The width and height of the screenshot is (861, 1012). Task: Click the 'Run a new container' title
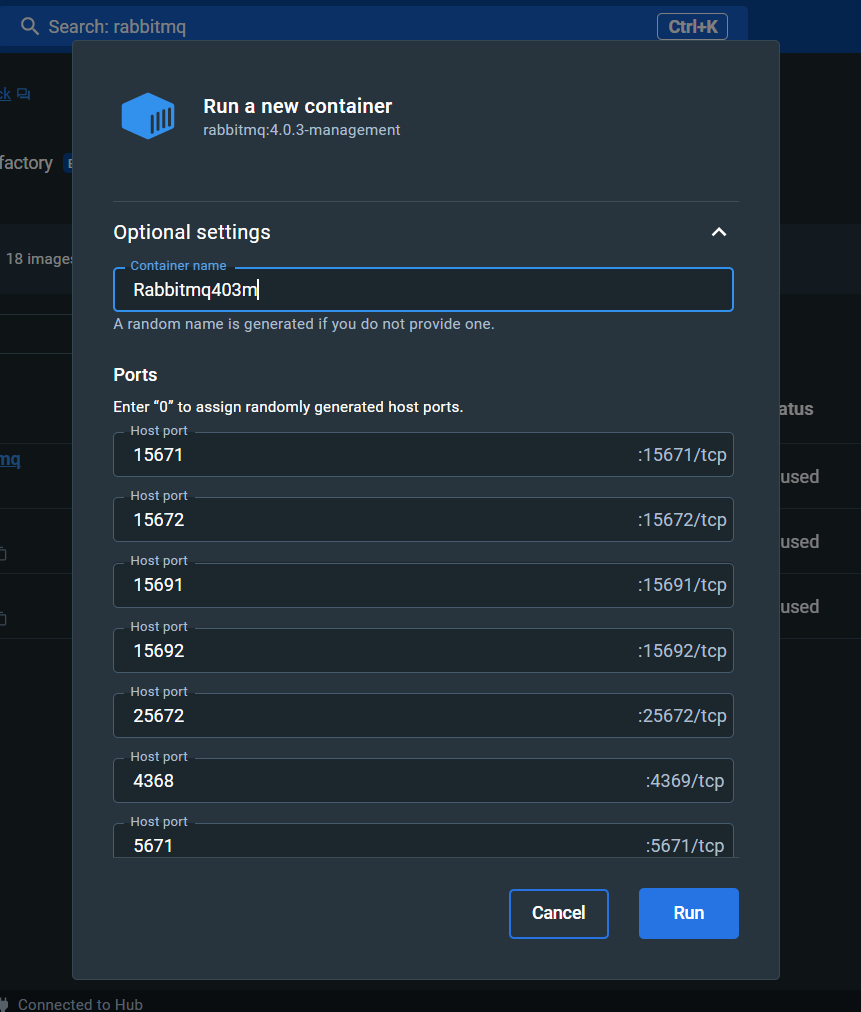298,106
